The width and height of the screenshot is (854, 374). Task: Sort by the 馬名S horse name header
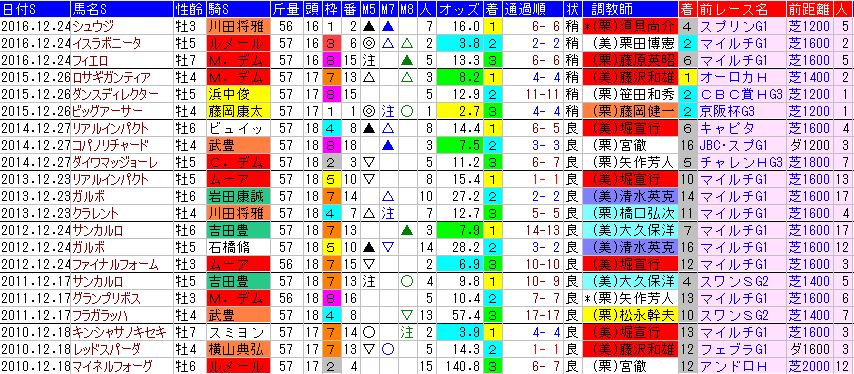coord(123,9)
